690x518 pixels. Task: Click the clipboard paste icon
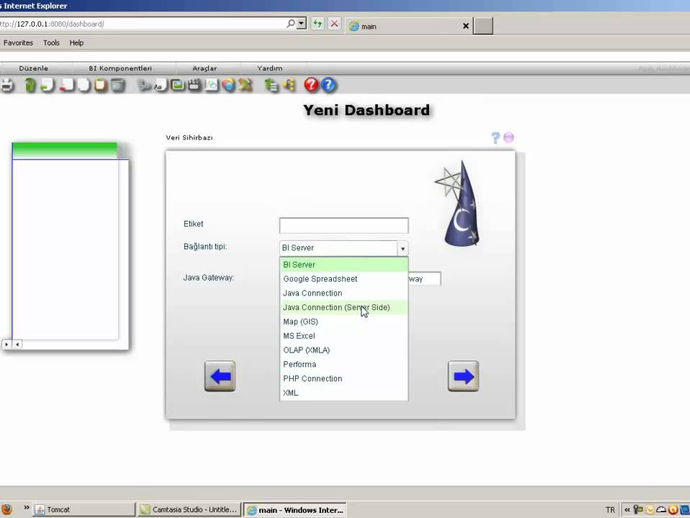(101, 85)
